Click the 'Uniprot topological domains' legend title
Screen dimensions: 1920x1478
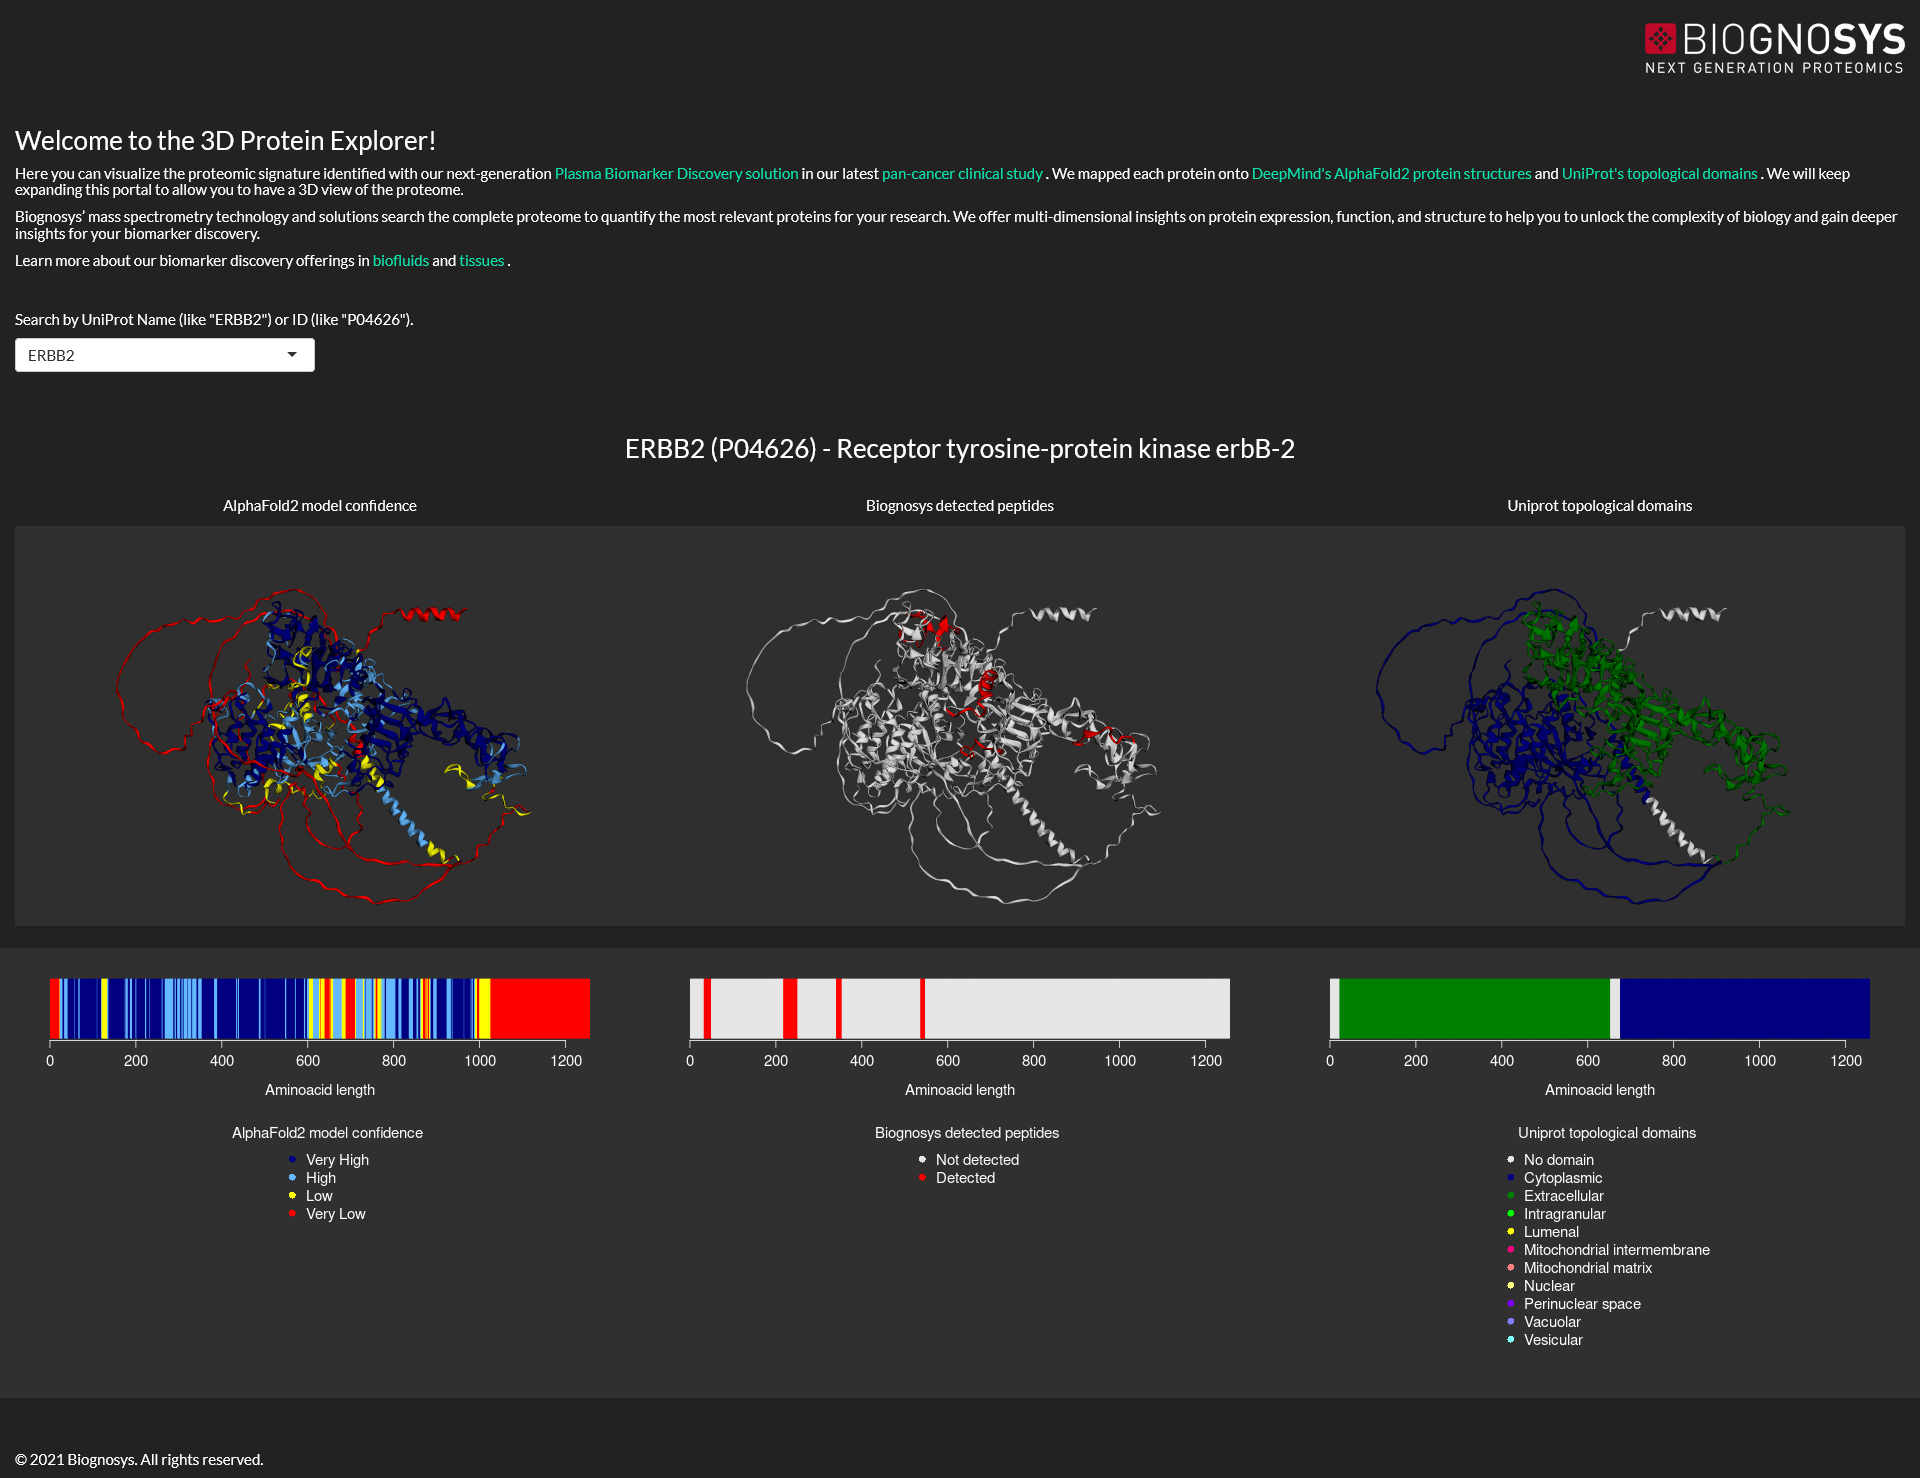pos(1607,1133)
